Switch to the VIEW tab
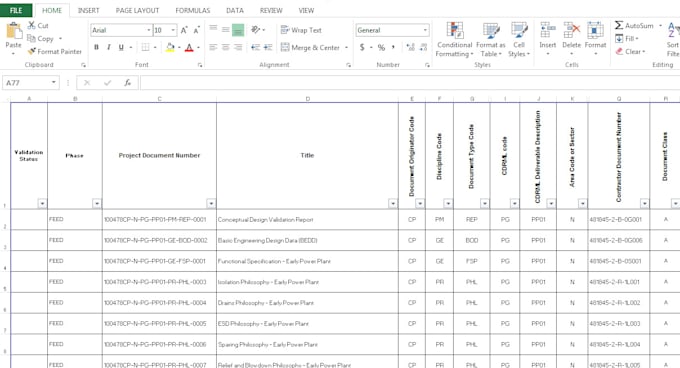The height and width of the screenshot is (368, 680). [306, 10]
